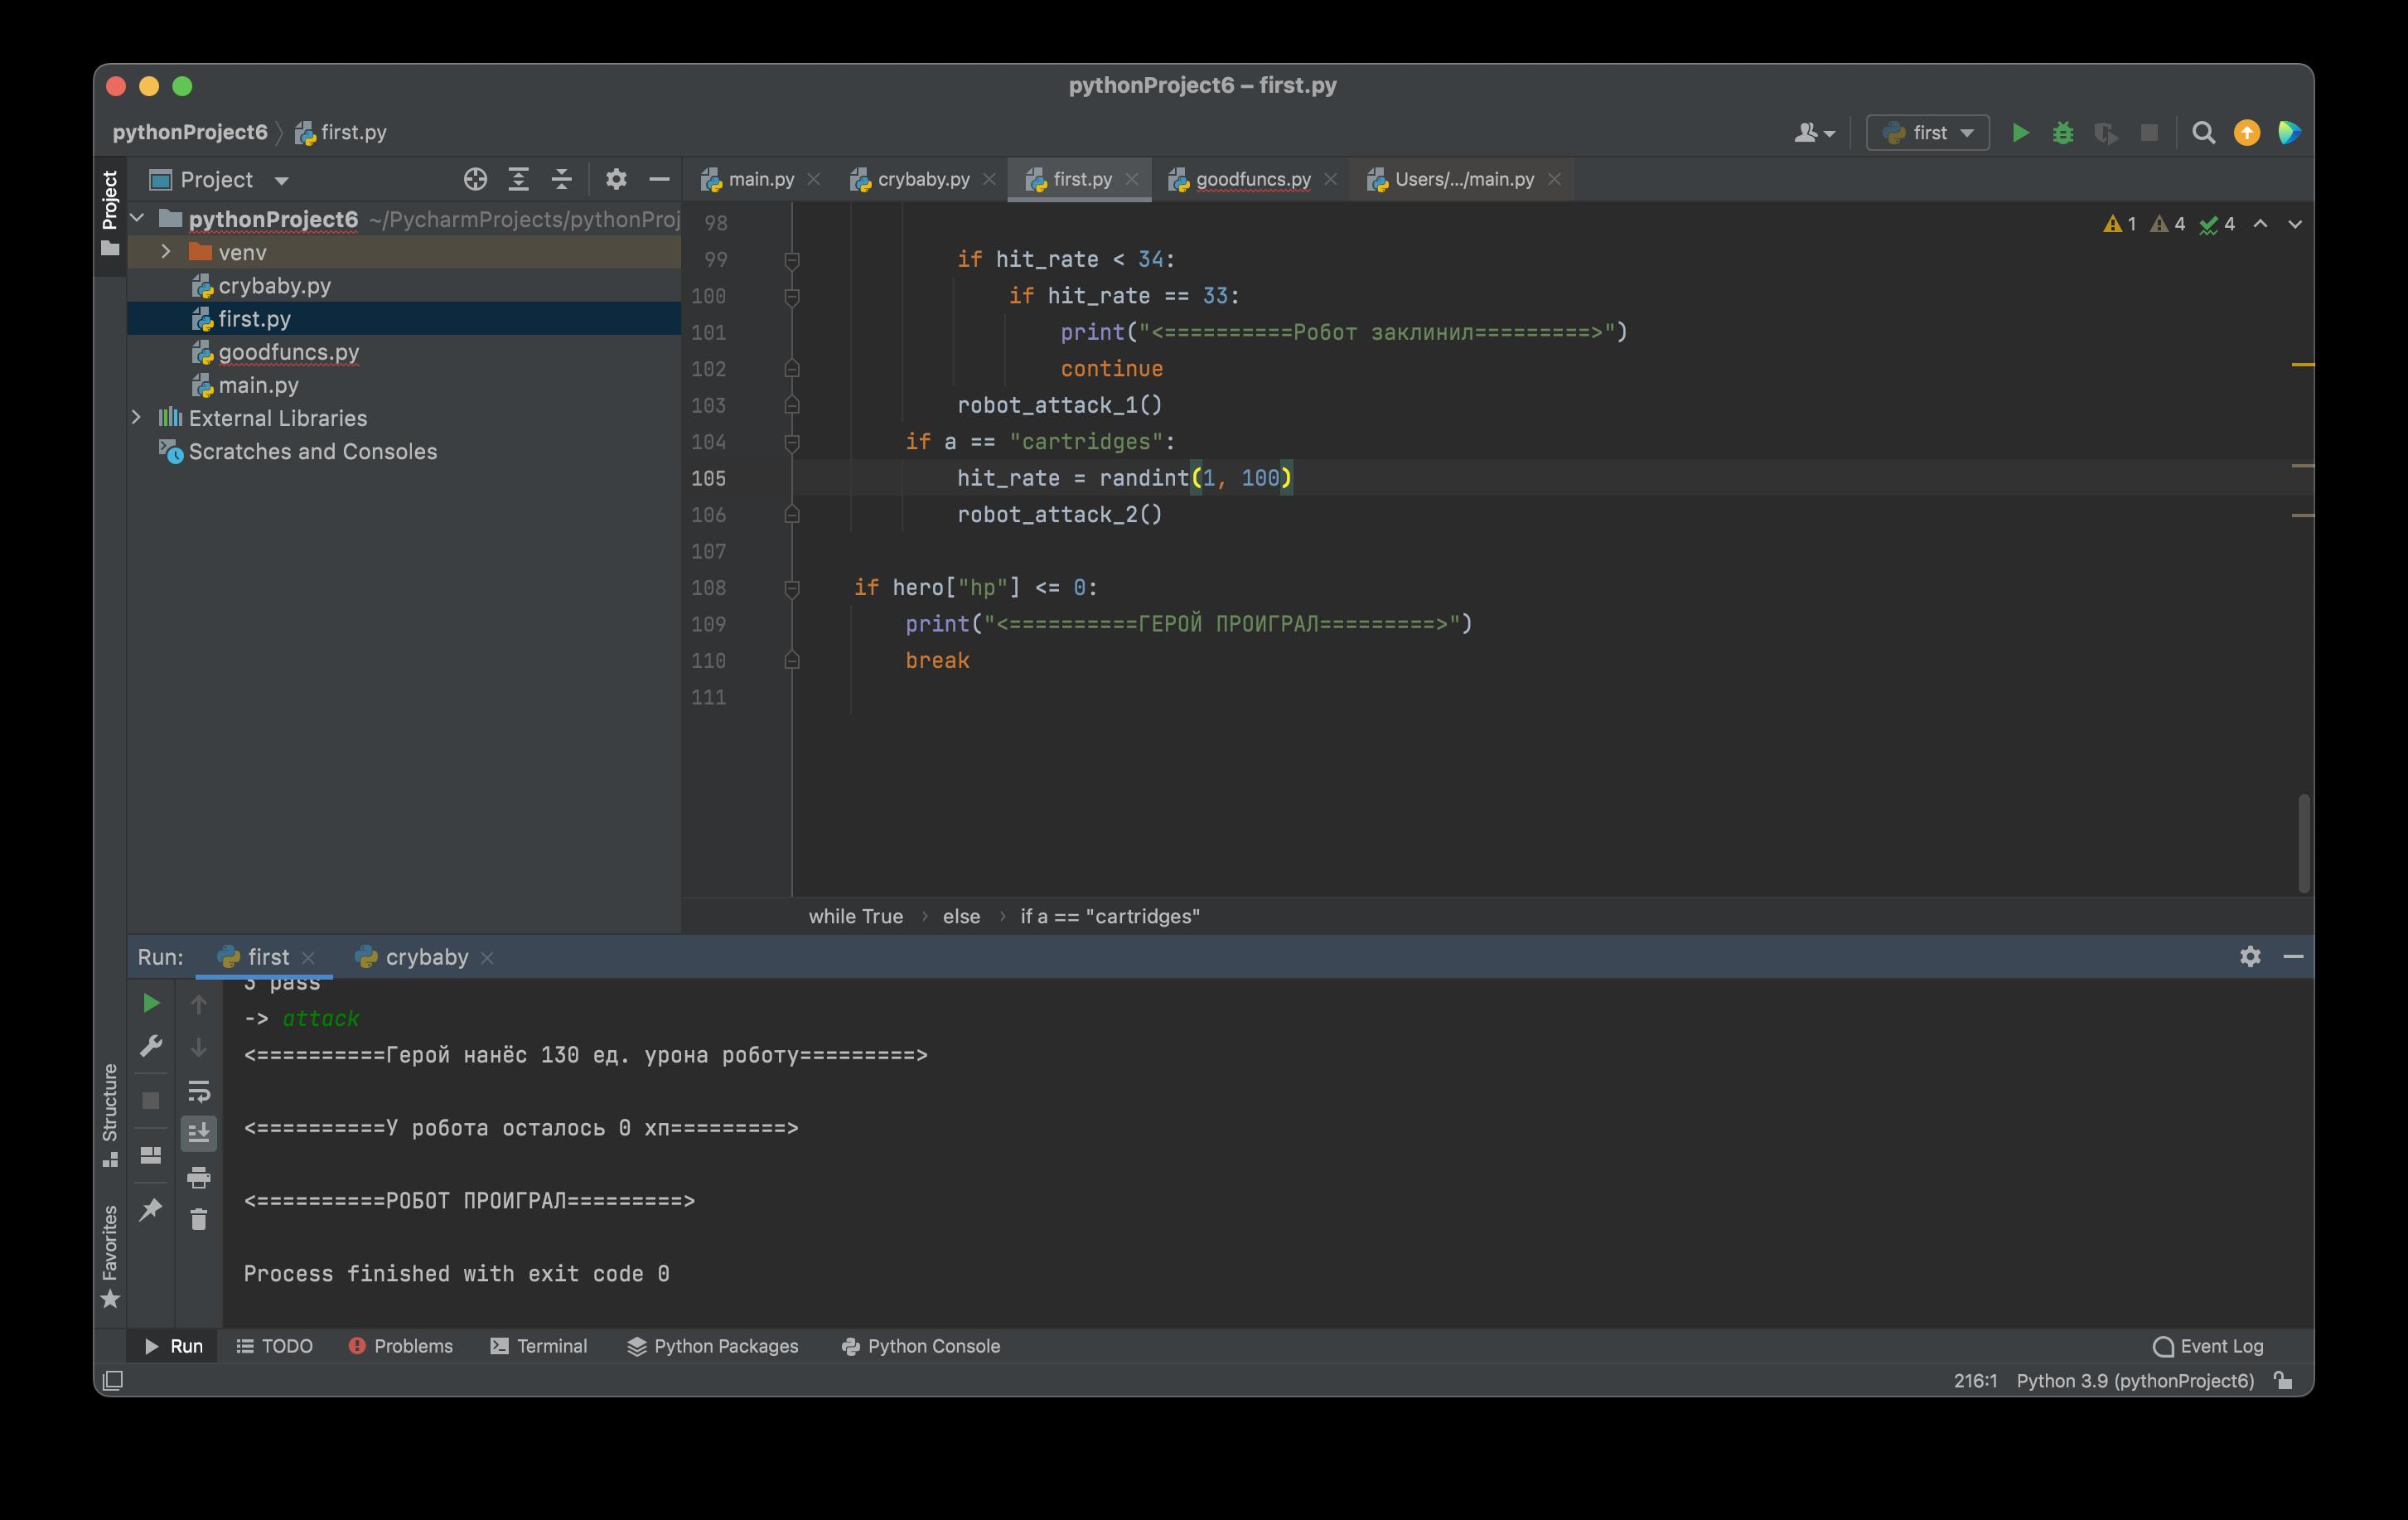
Task: Click the locate file crosshair icon in Project panel
Action: coord(475,180)
